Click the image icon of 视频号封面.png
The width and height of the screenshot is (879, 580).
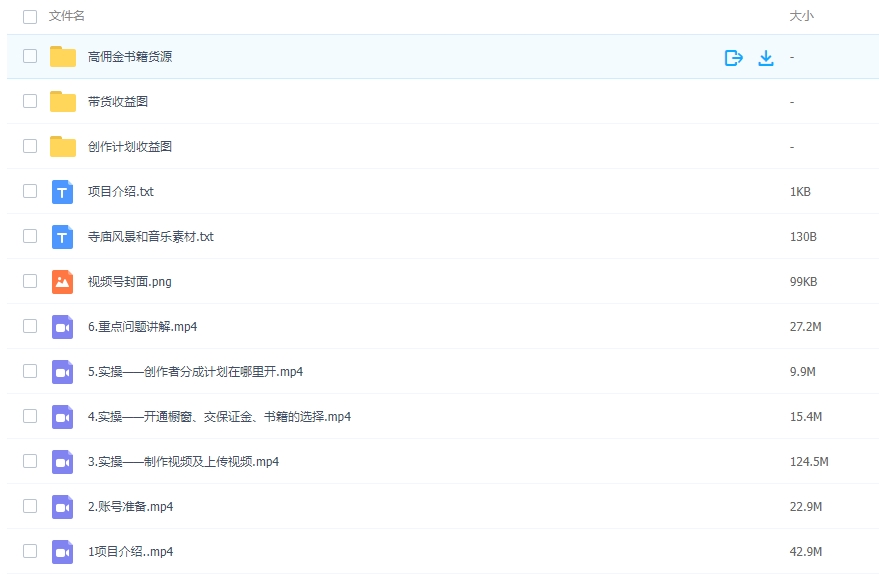(63, 281)
